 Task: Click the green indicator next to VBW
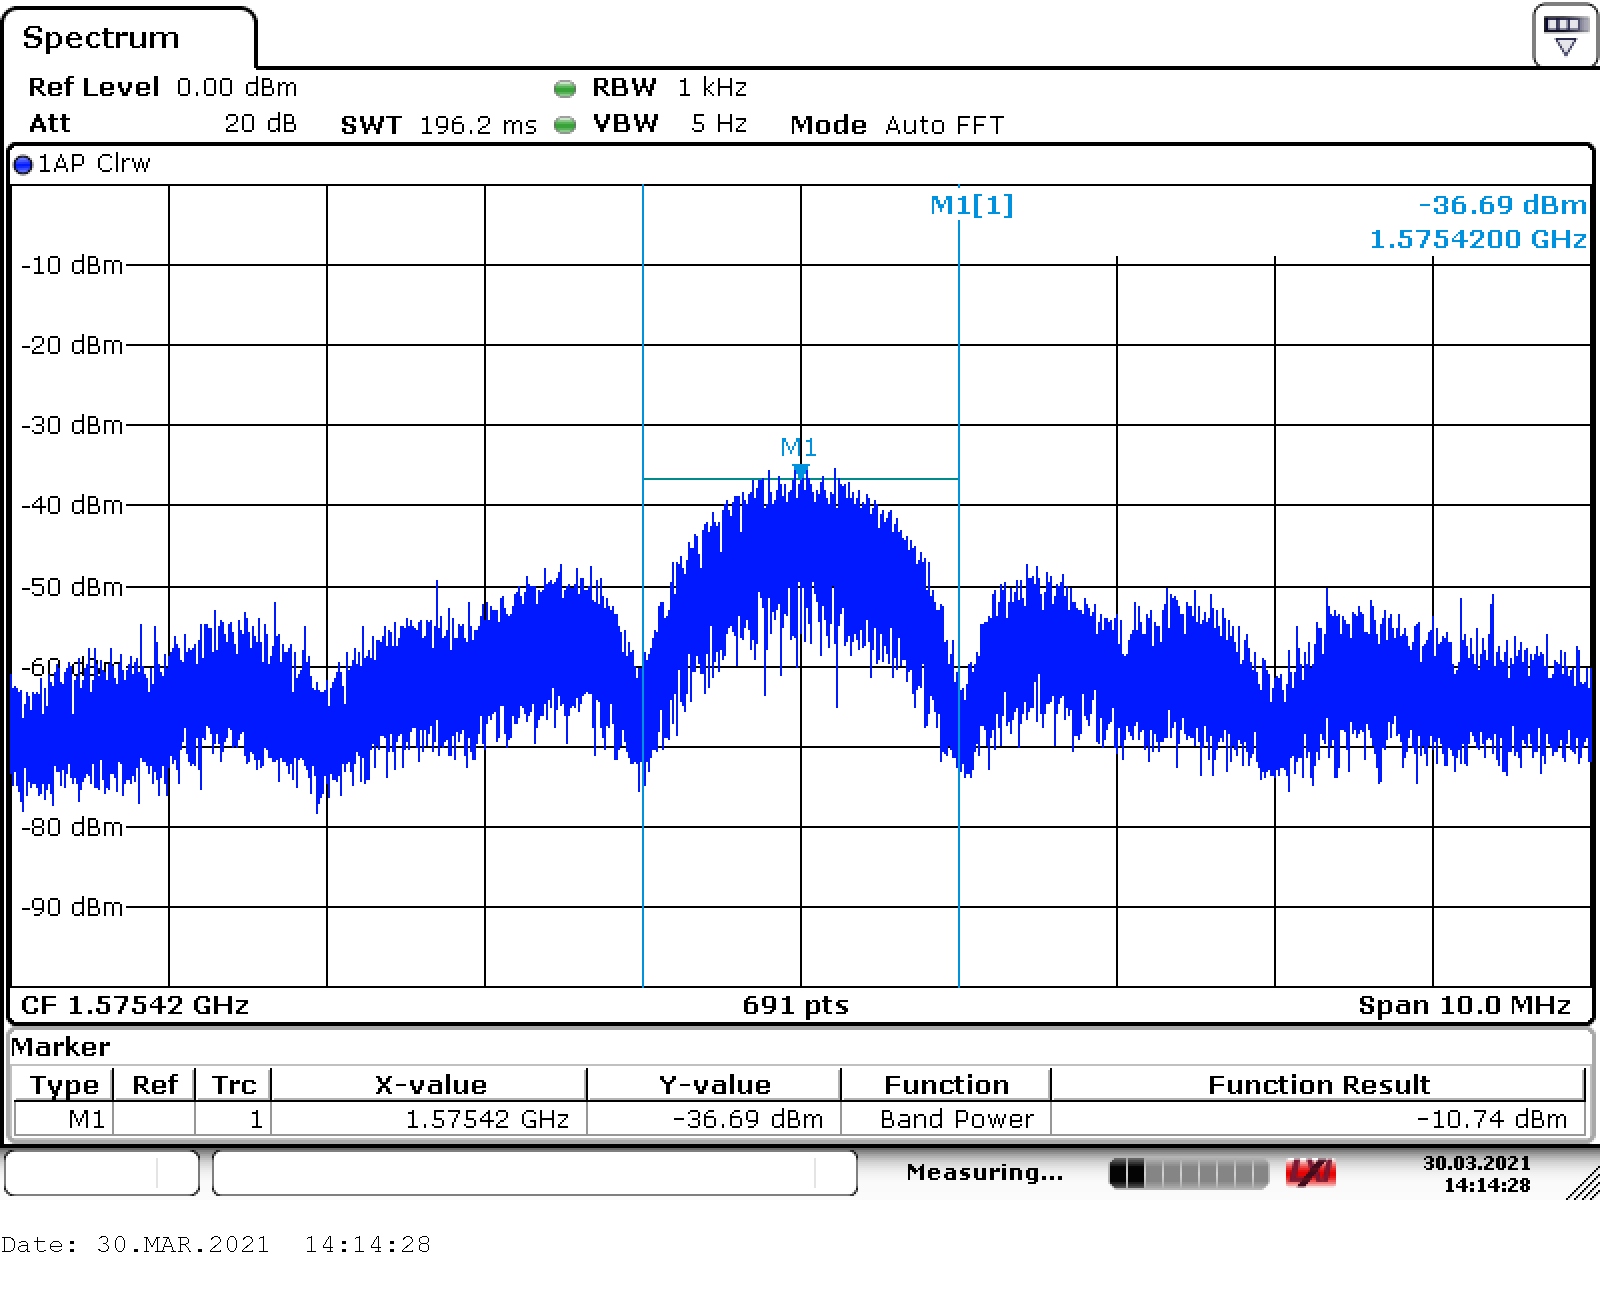565,125
